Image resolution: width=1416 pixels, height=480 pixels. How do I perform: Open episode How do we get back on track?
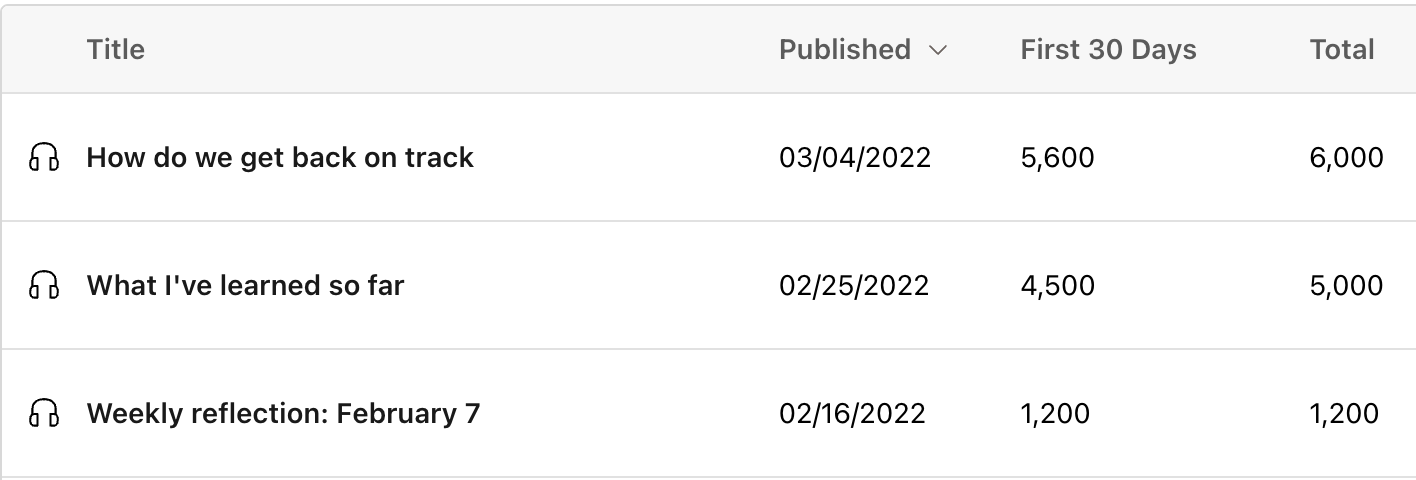280,157
